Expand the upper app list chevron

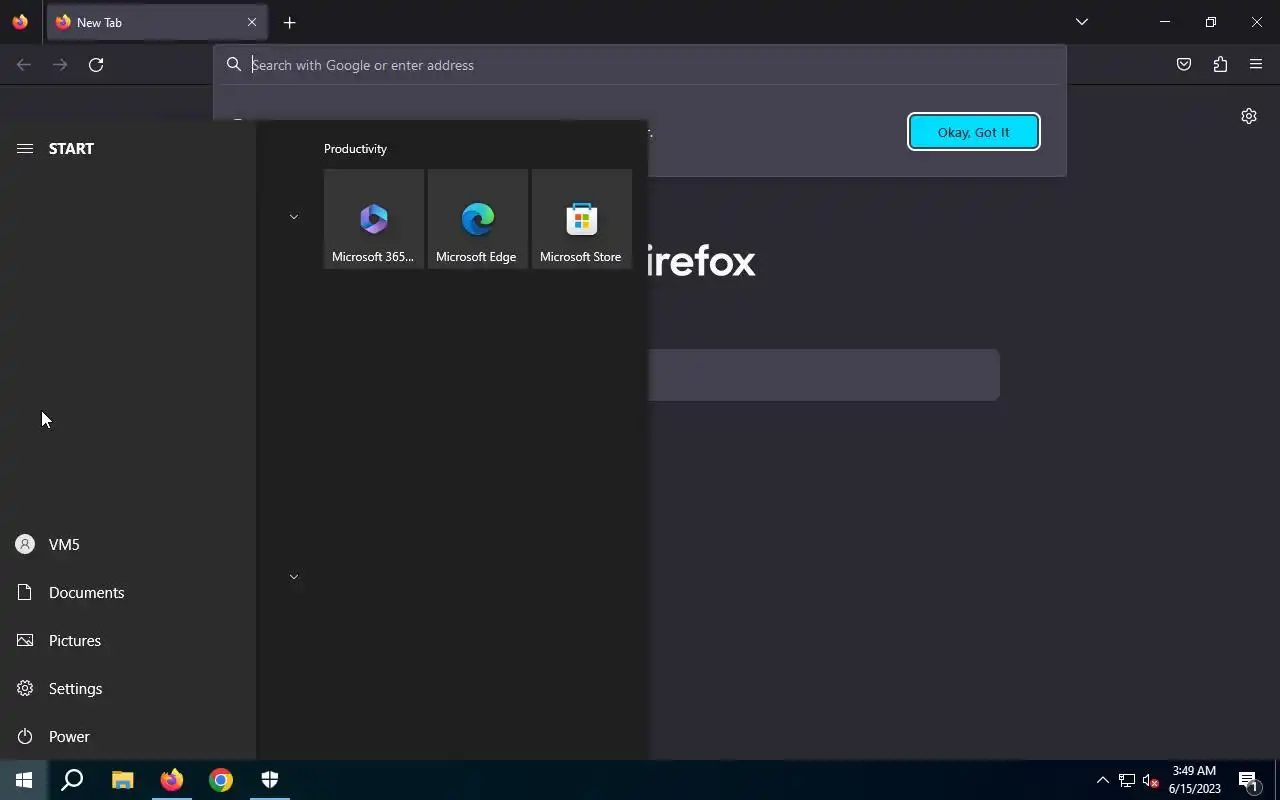[x=294, y=217]
